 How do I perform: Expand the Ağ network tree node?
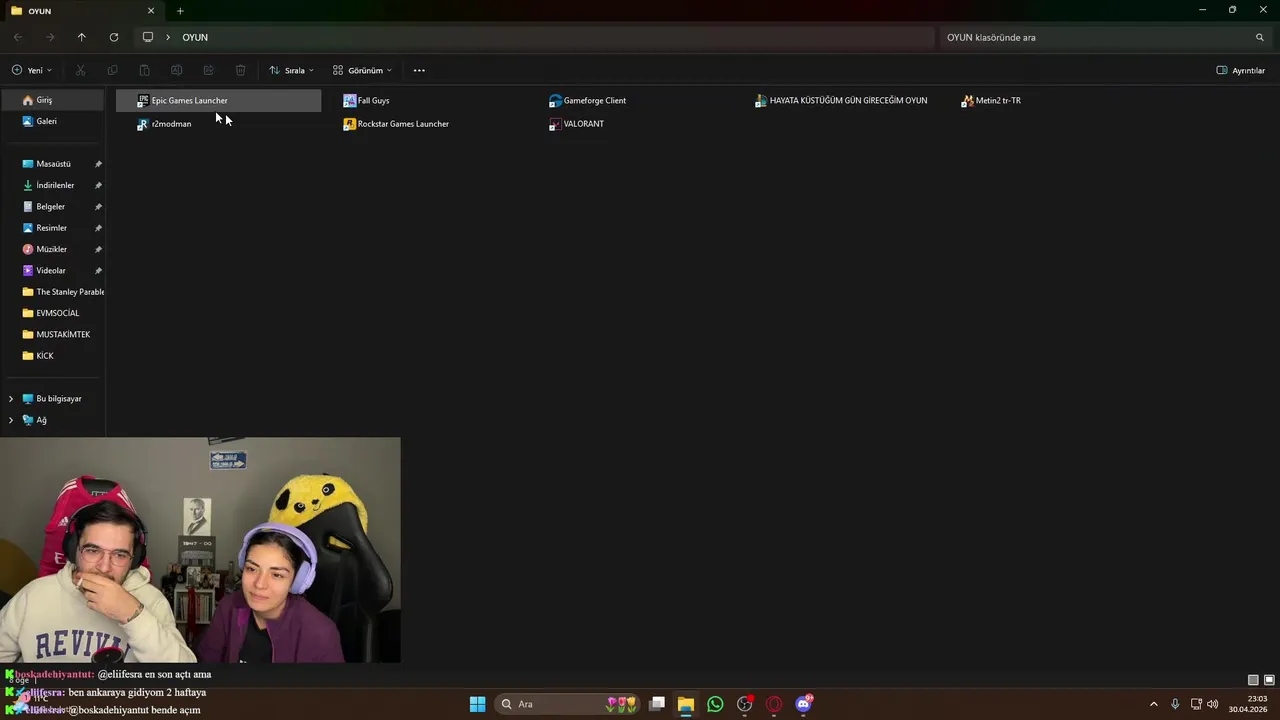pos(11,420)
